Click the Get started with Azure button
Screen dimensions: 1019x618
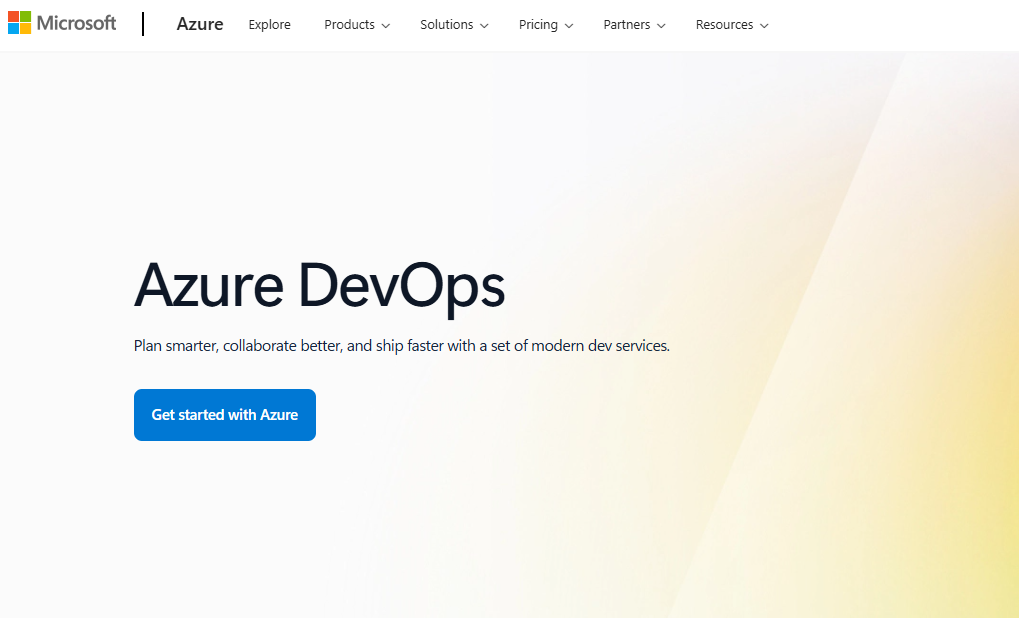(225, 415)
